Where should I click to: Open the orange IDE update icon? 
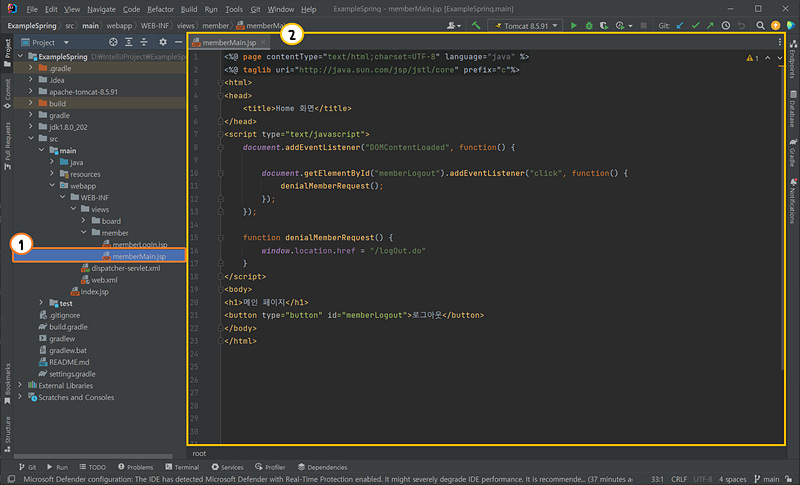[x=776, y=25]
